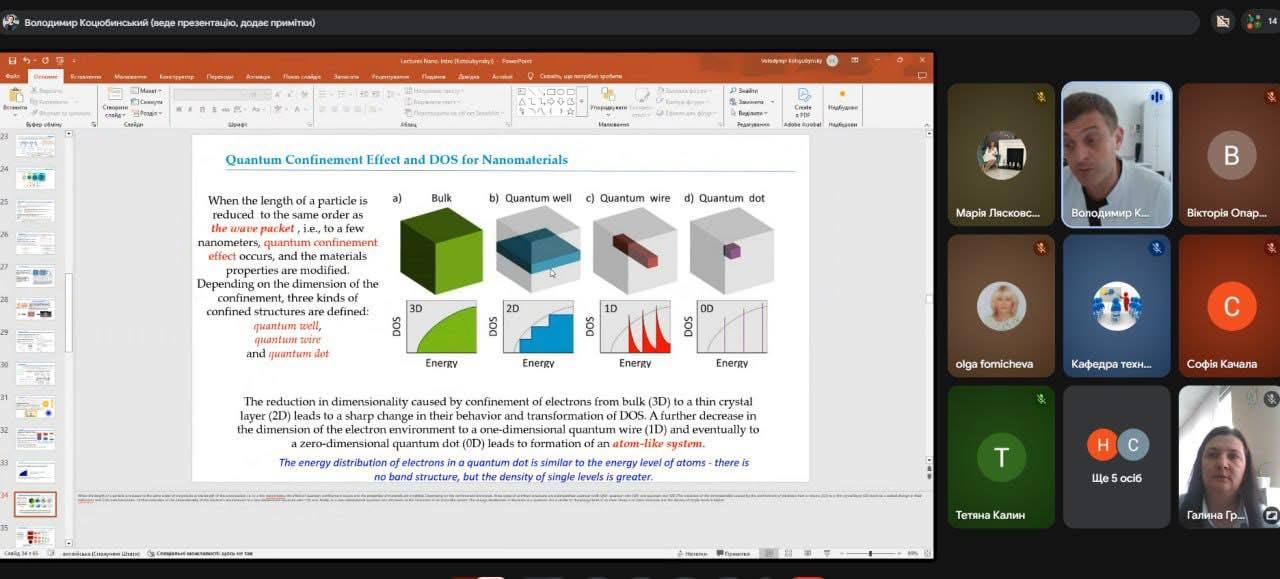
Task: Click the Примітки comments button in status bar
Action: [x=733, y=553]
